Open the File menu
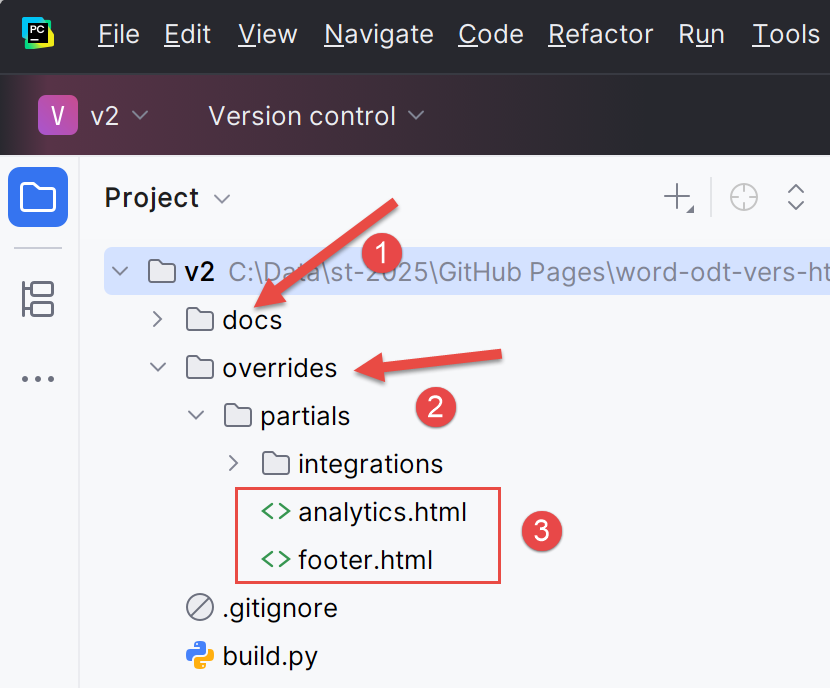The height and width of the screenshot is (688, 830). [118, 34]
